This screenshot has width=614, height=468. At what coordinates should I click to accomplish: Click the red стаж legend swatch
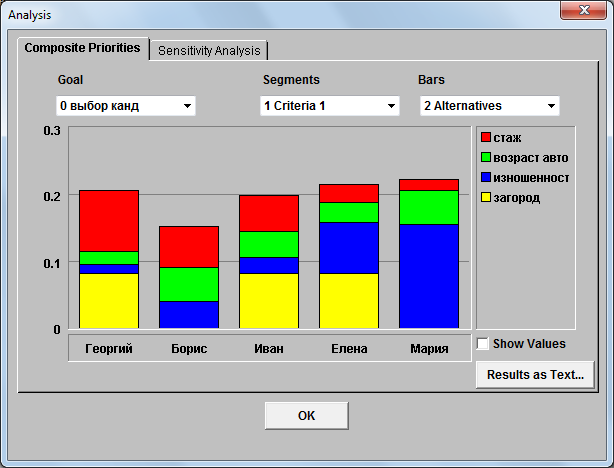click(x=486, y=137)
